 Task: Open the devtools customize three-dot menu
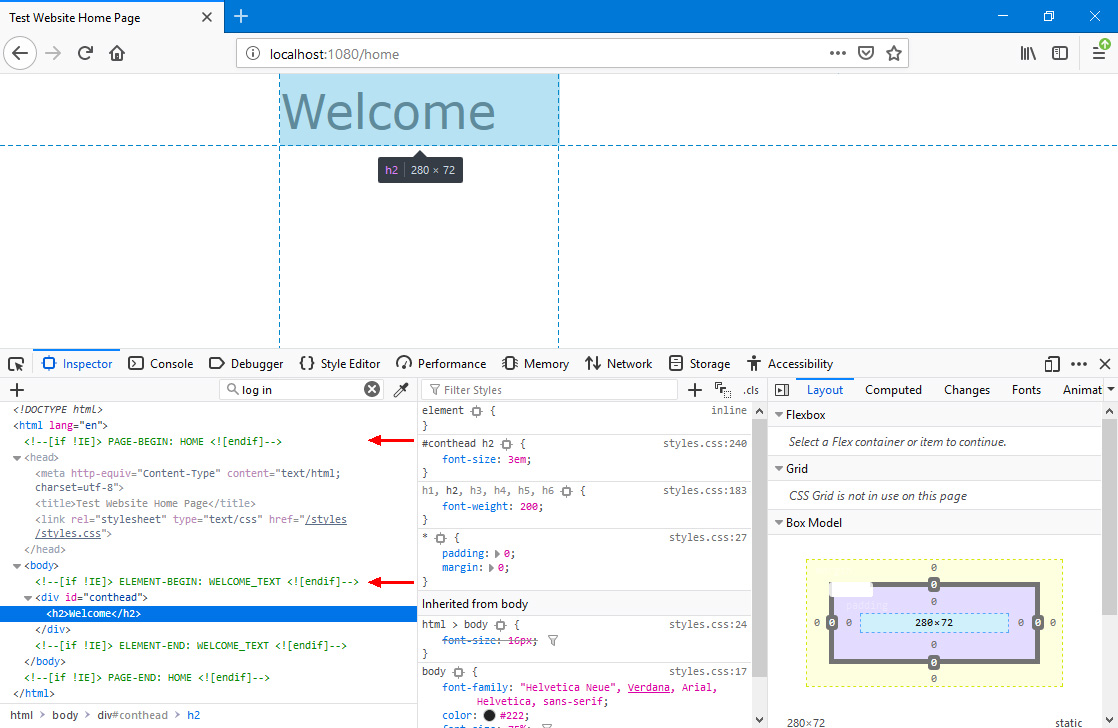tap(1079, 364)
